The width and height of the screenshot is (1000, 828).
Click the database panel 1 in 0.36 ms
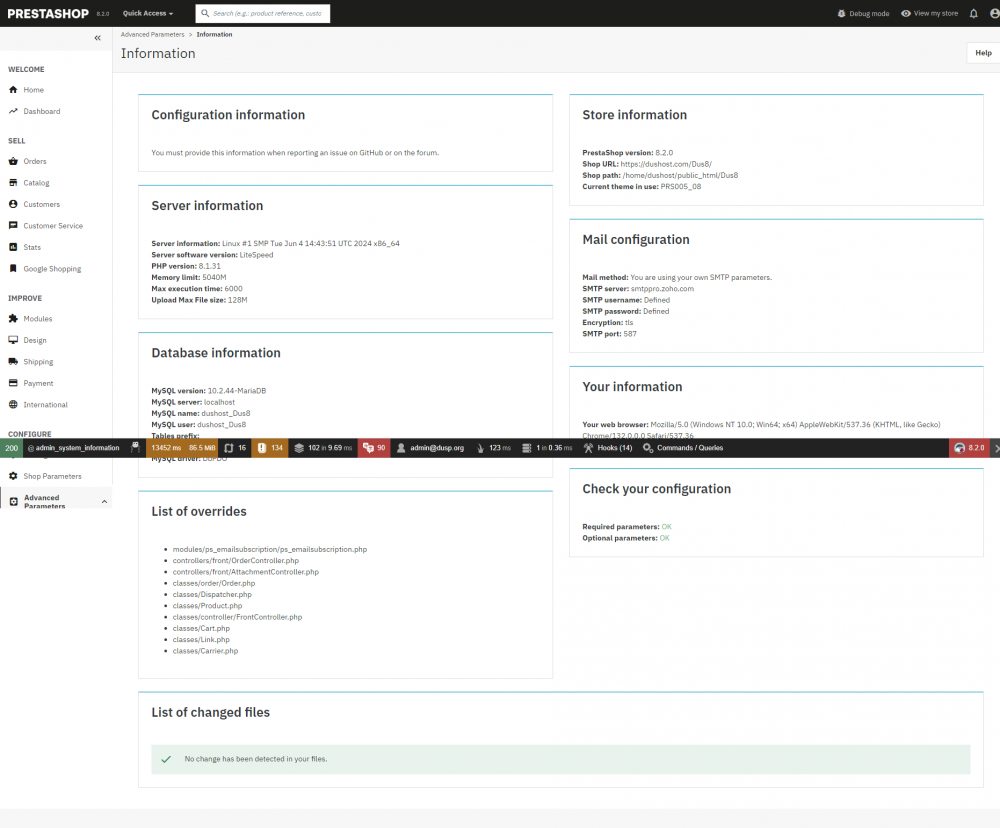pyautogui.click(x=547, y=448)
